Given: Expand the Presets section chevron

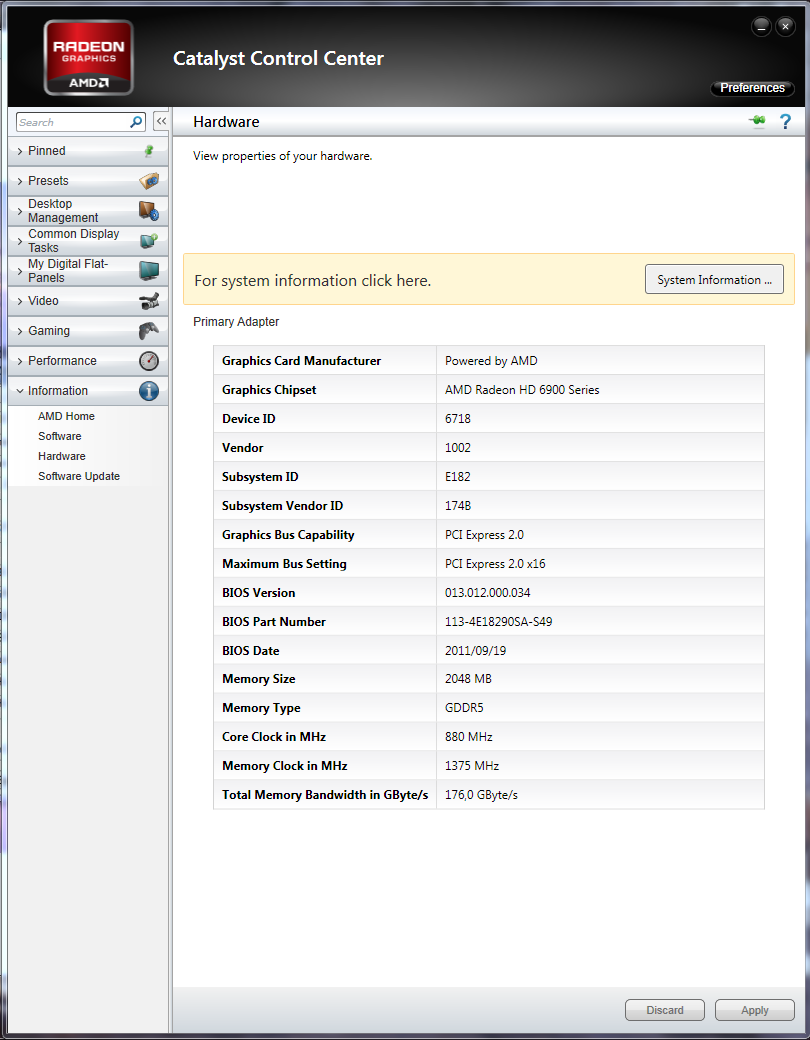Looking at the screenshot, I should (20, 181).
